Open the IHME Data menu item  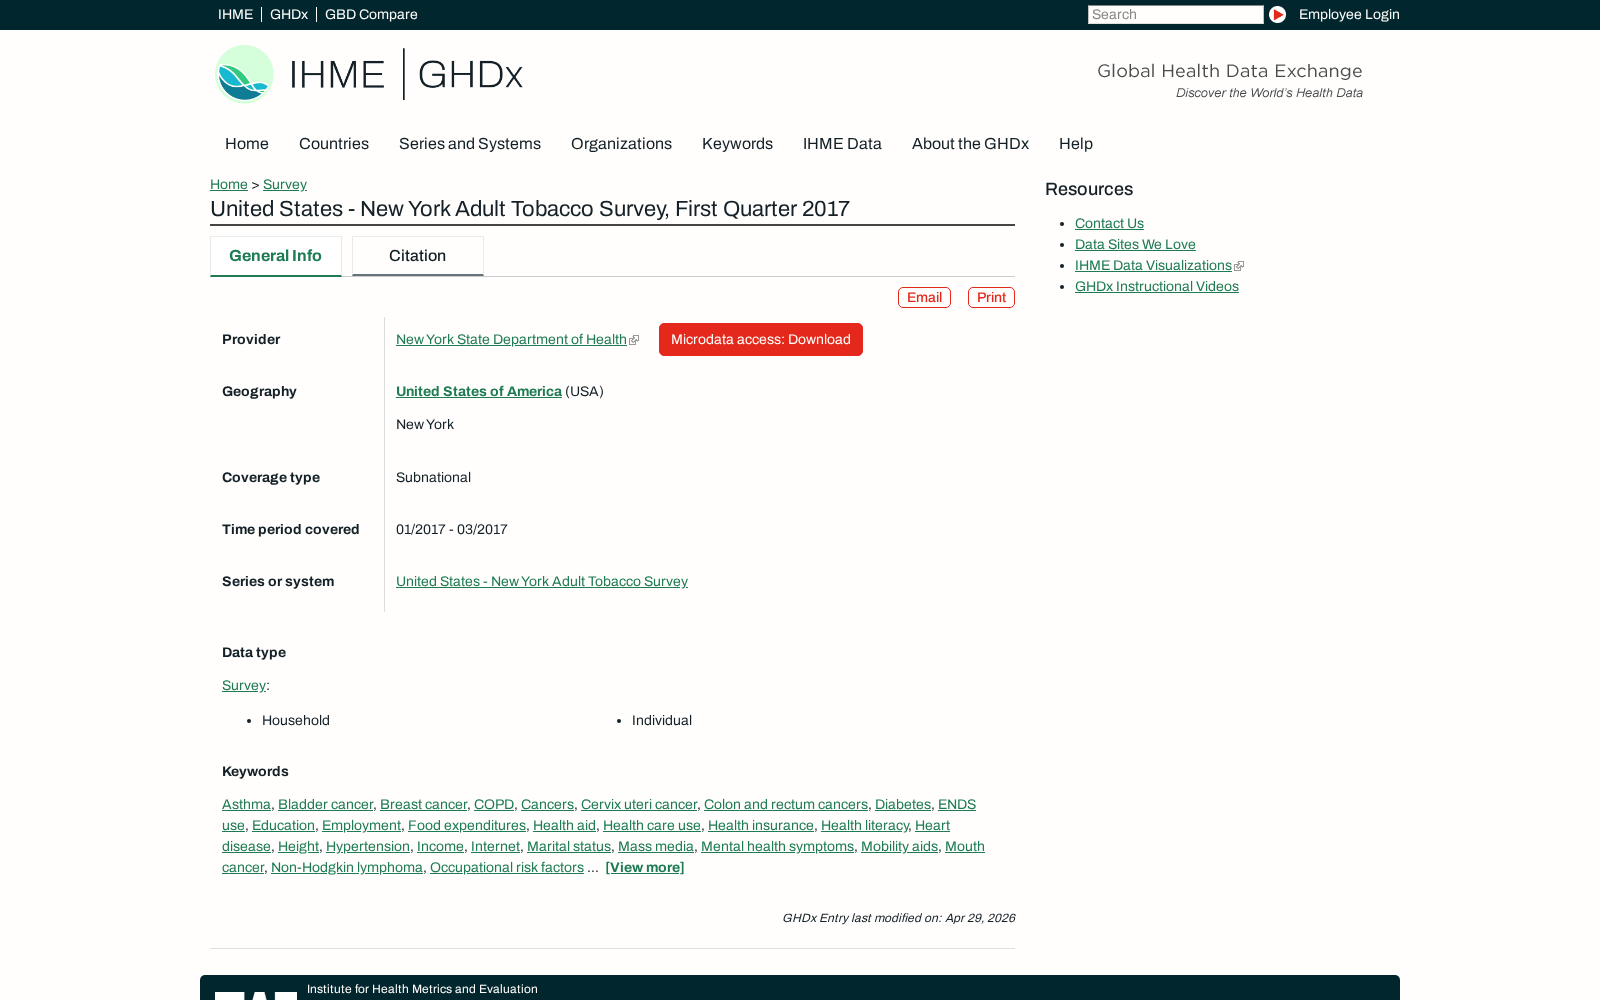coord(842,144)
